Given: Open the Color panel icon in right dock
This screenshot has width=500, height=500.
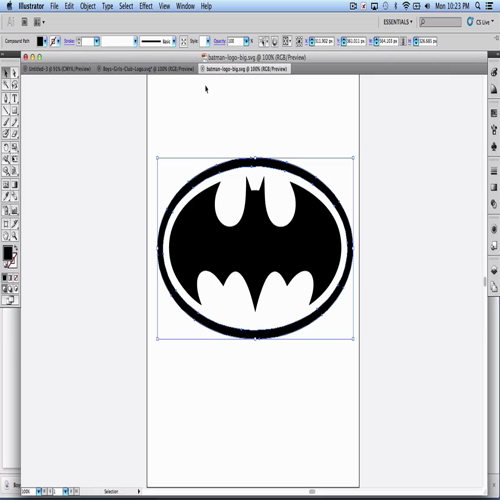Looking at the screenshot, I should [x=494, y=72].
